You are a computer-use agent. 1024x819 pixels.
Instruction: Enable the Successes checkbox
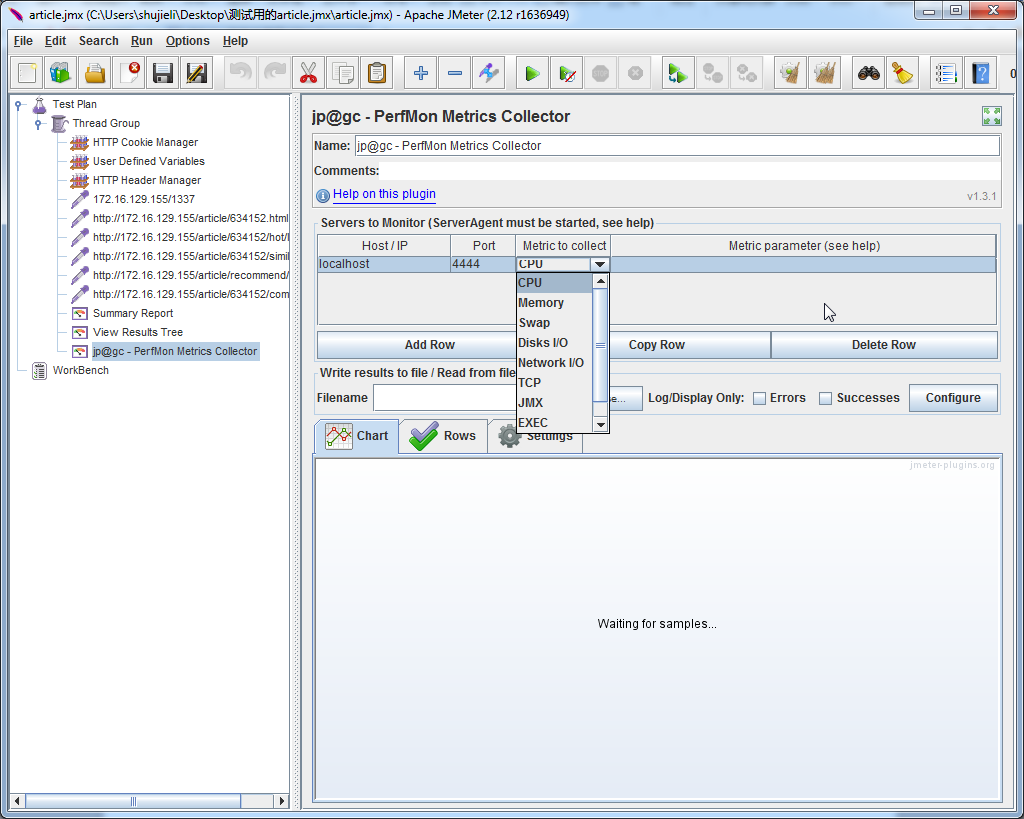tap(825, 398)
